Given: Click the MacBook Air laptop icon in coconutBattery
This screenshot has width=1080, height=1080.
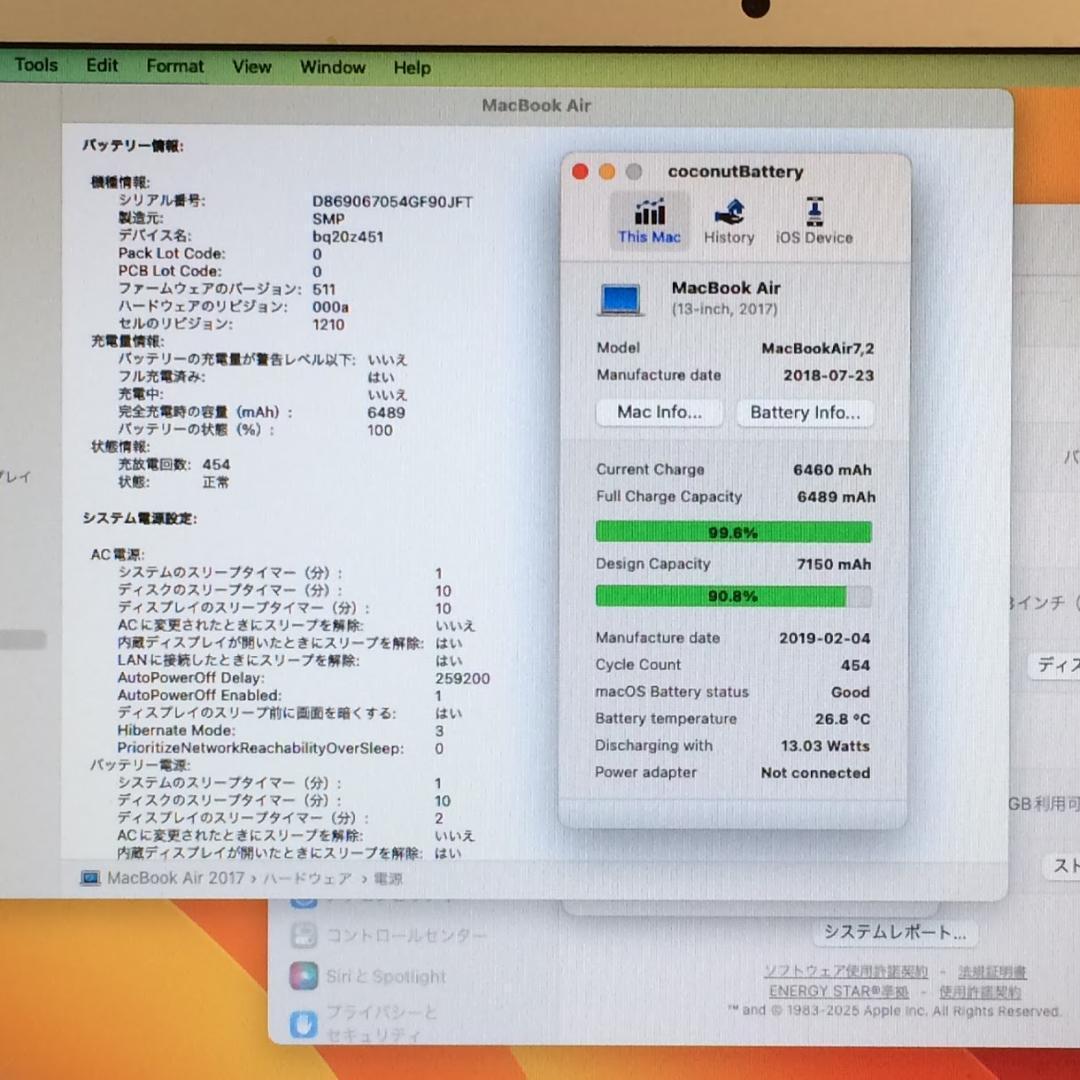Looking at the screenshot, I should [621, 300].
